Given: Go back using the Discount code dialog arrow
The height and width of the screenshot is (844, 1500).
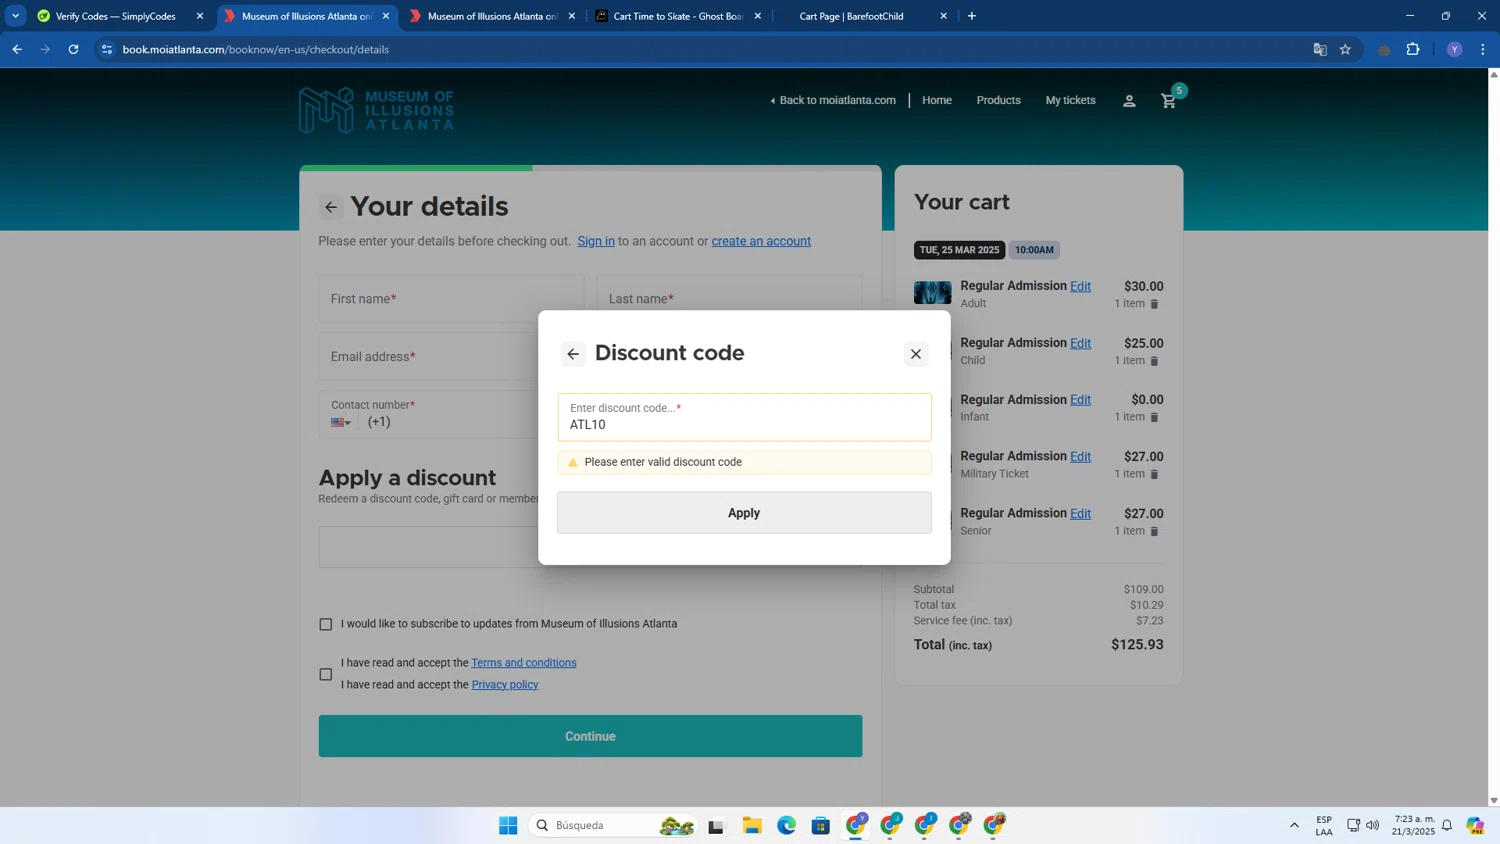Looking at the screenshot, I should (x=573, y=354).
